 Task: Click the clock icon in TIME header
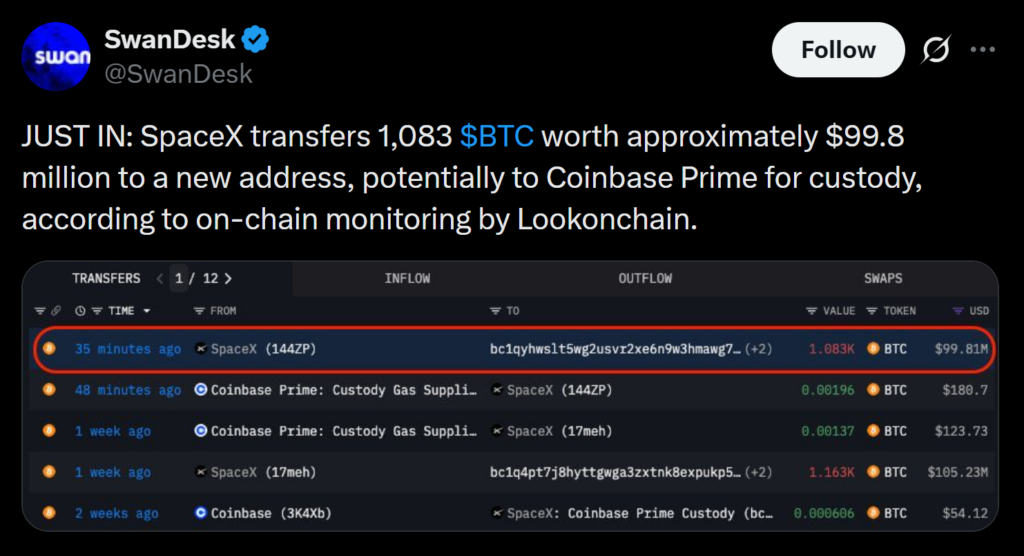coord(80,311)
